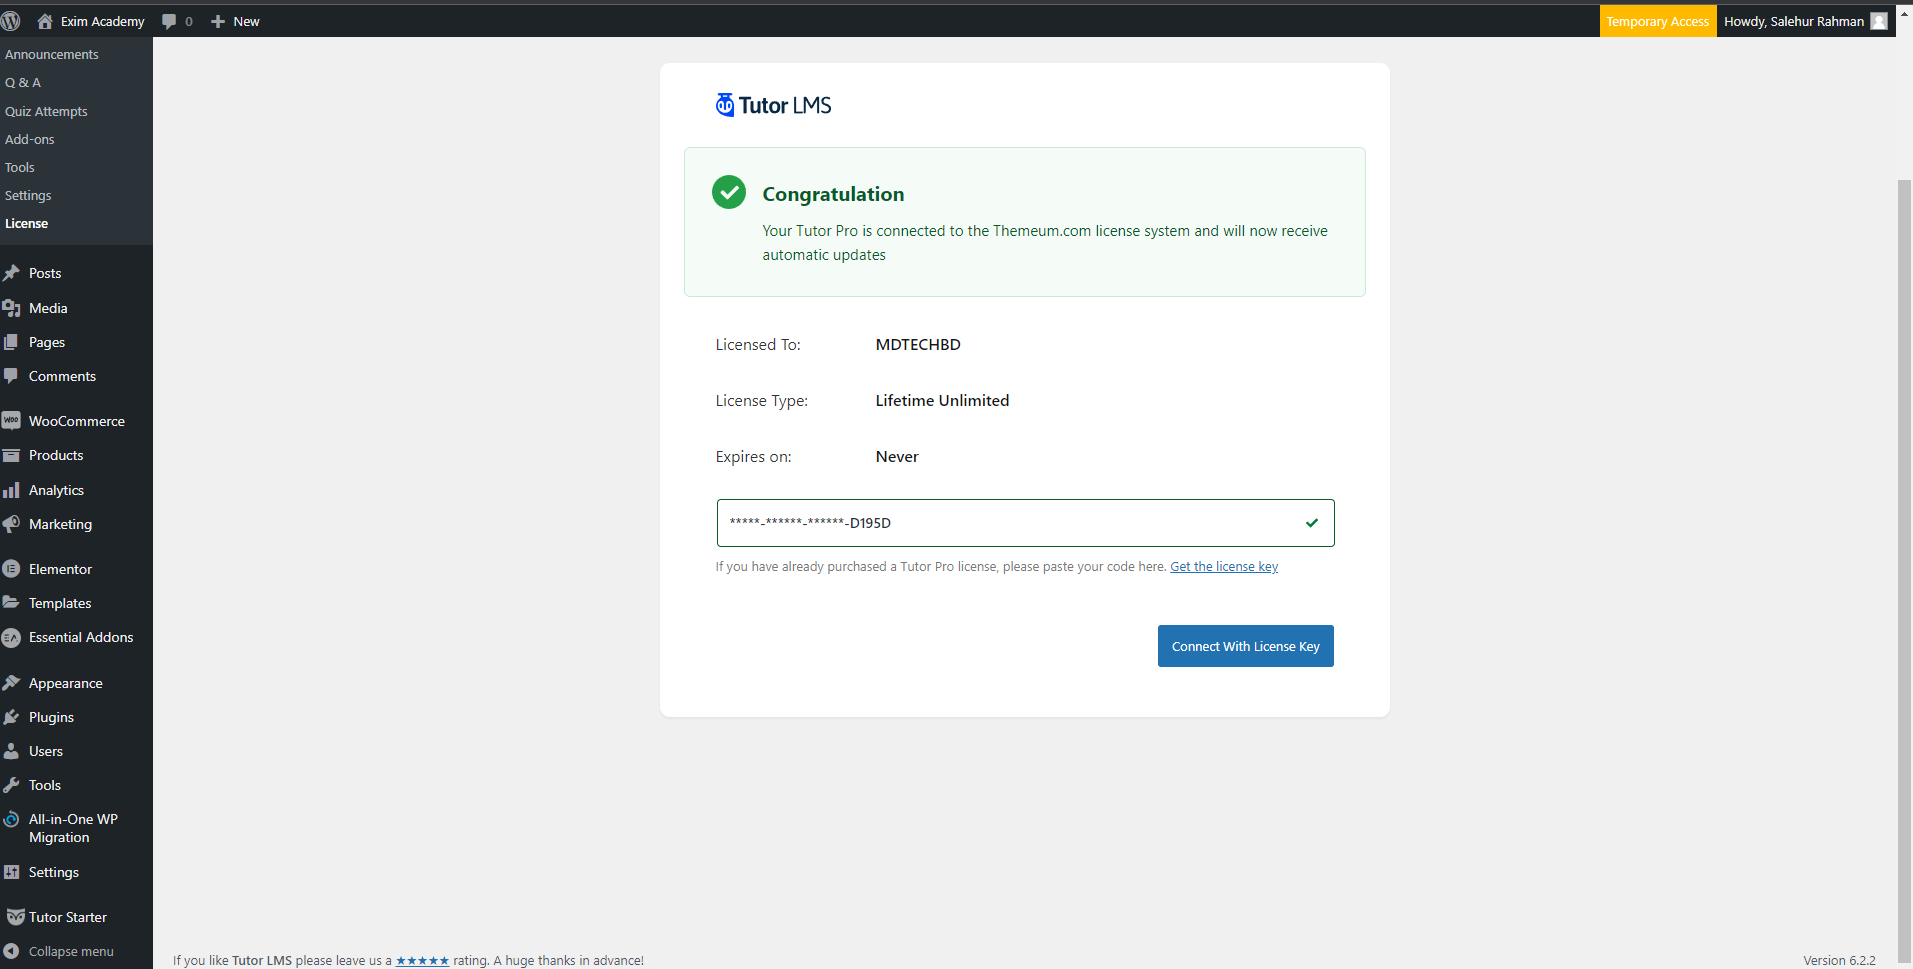Click the WooCommerce icon
The height and width of the screenshot is (969, 1913).
[x=12, y=421]
